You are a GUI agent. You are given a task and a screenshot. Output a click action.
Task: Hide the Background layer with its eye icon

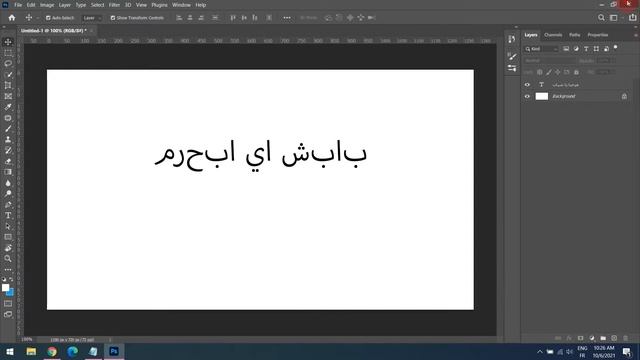click(527, 96)
